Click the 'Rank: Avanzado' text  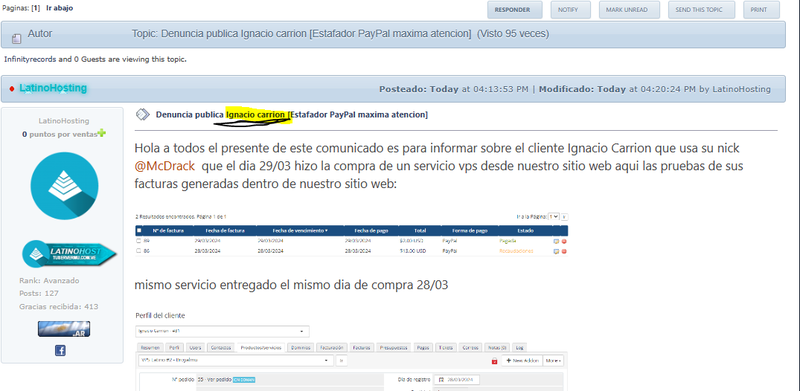click(49, 281)
